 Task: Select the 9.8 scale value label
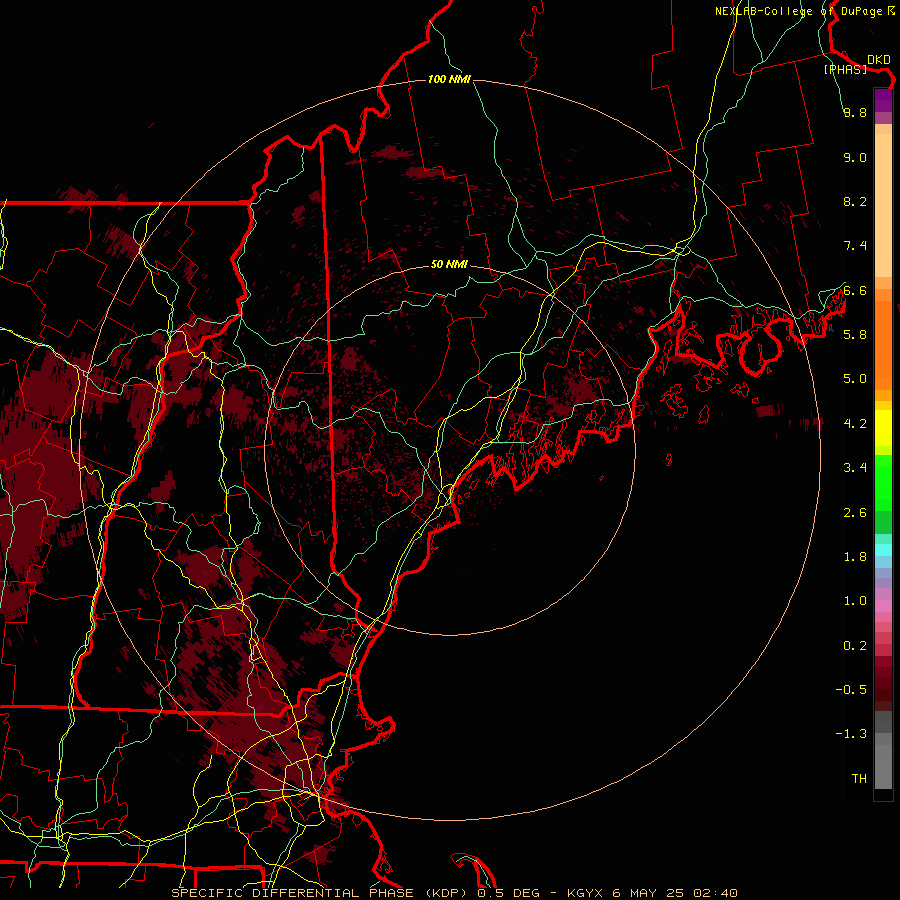tap(855, 112)
